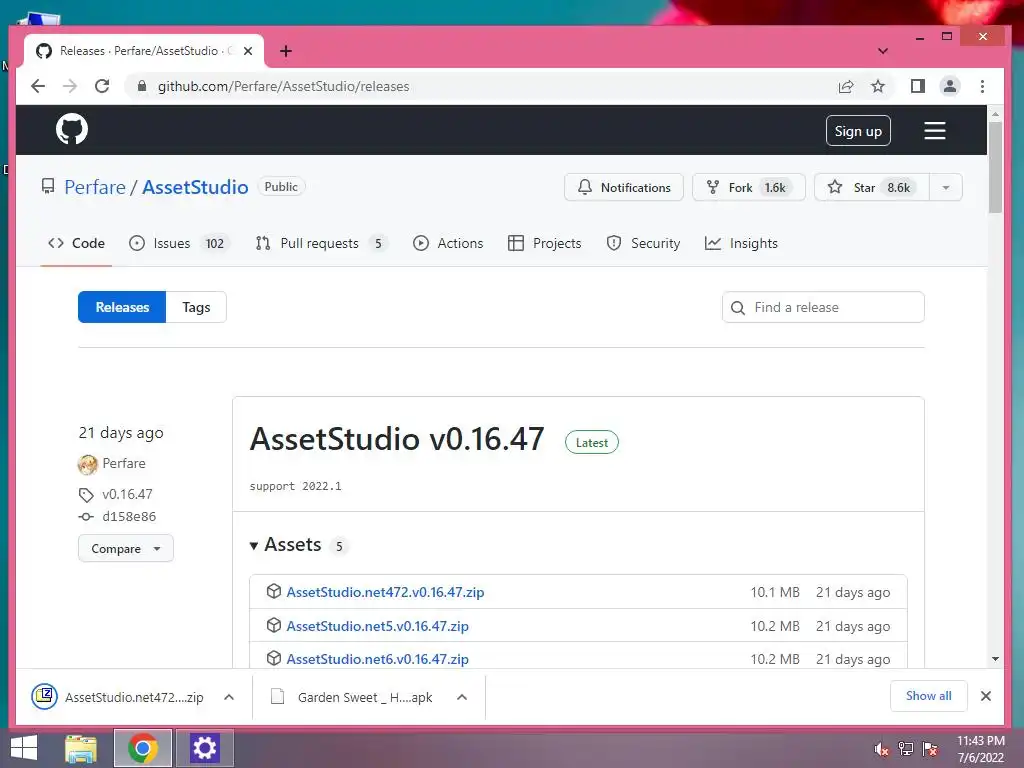Click the page vertical scrollbar thumb

(995, 167)
